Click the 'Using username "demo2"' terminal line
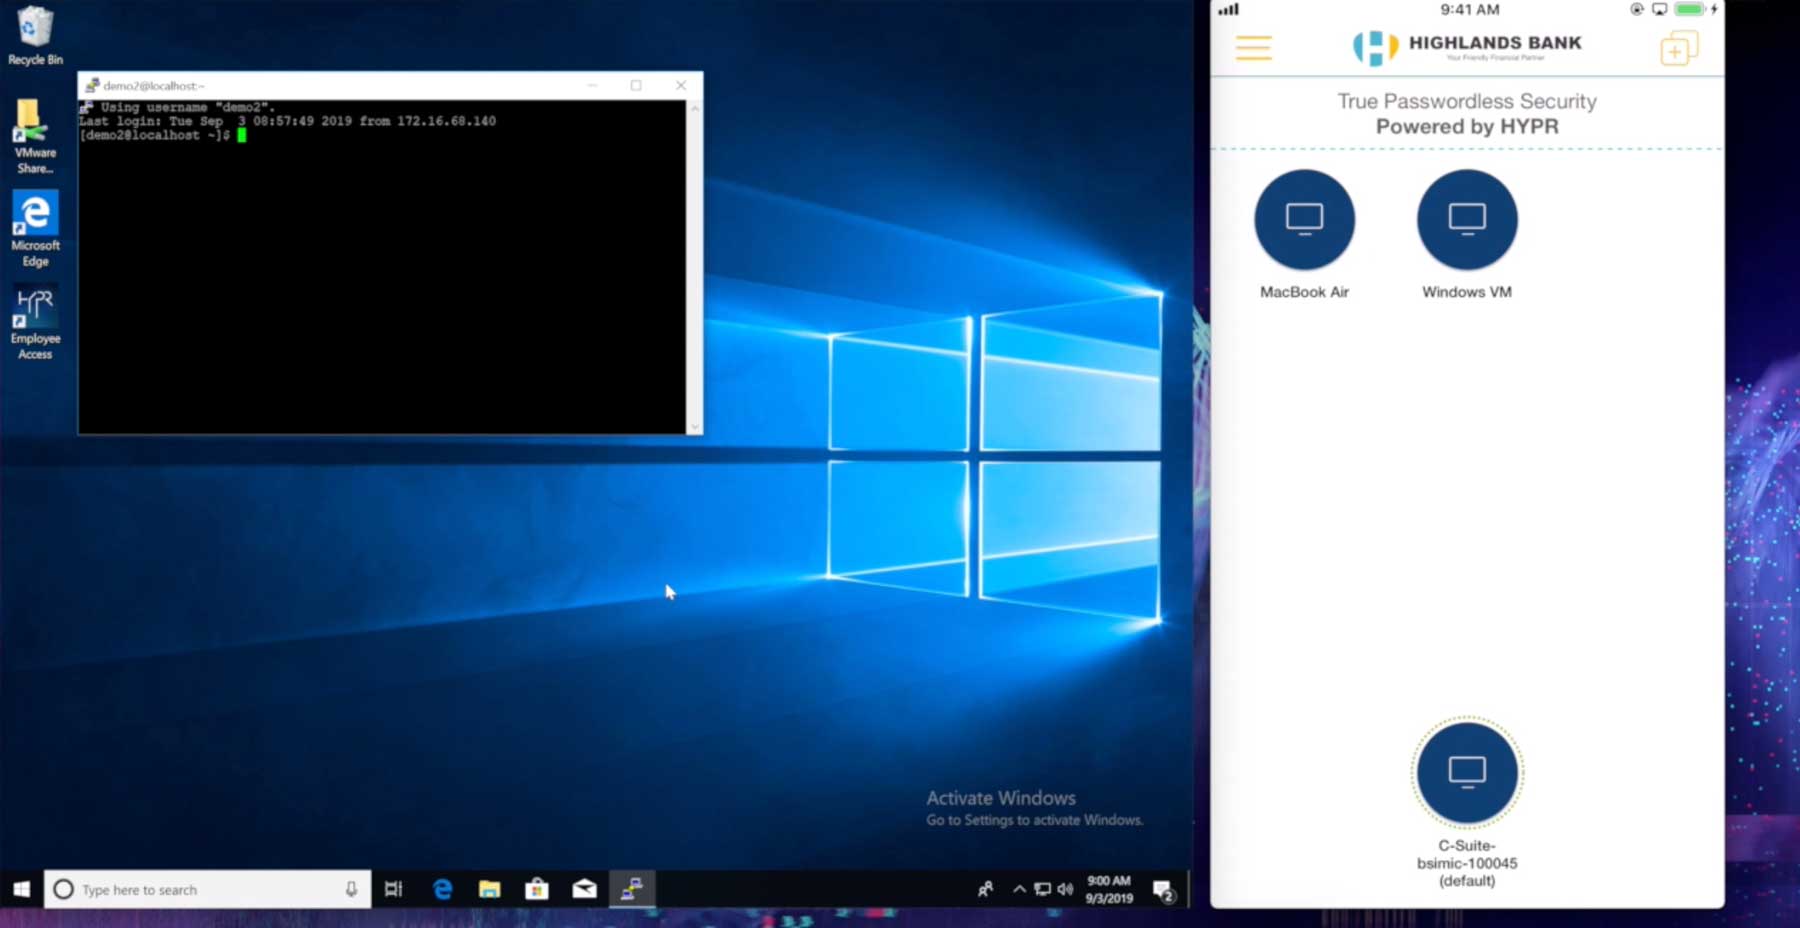1800x928 pixels. (x=187, y=107)
